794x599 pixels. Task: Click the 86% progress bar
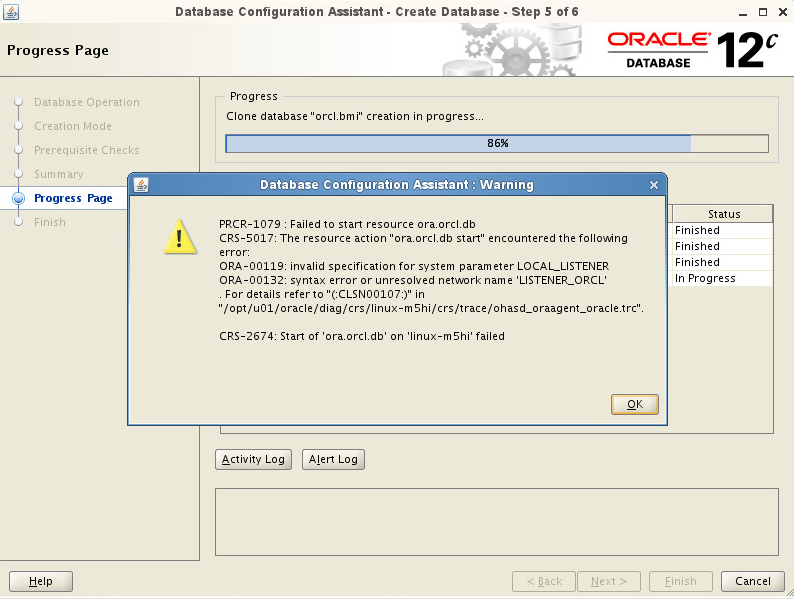(x=497, y=143)
